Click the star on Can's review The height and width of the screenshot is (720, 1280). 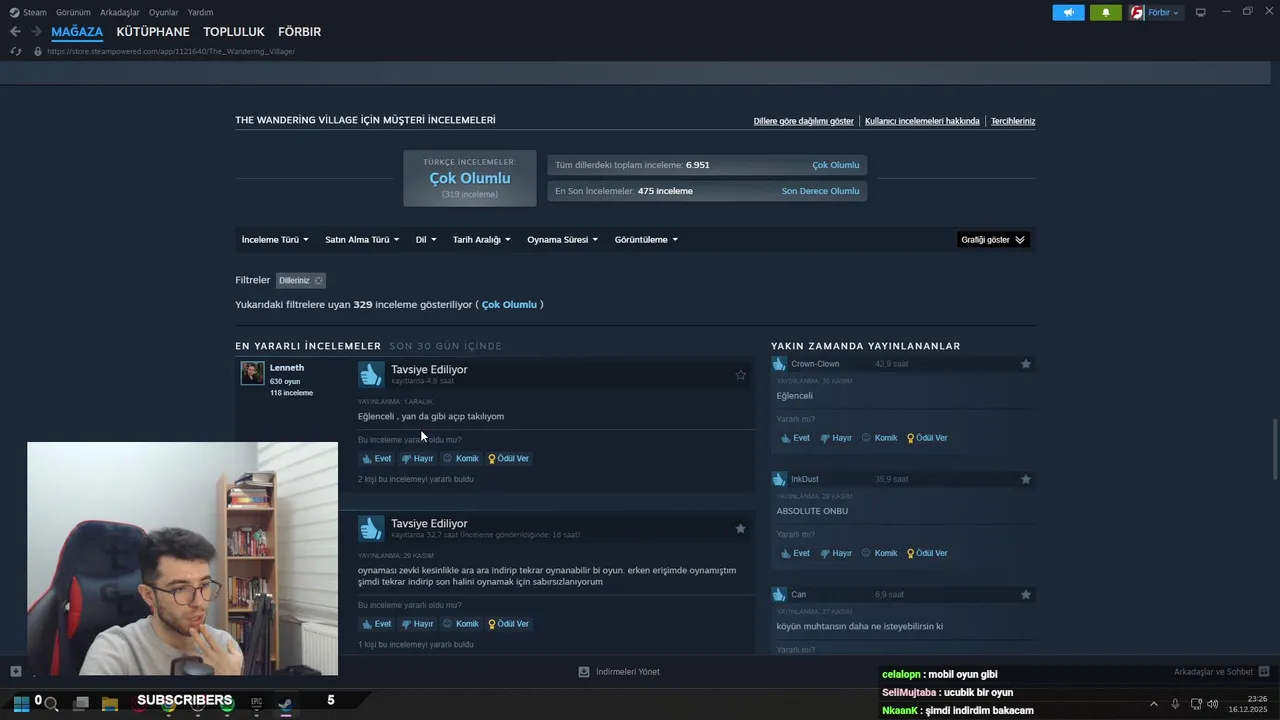[x=1025, y=594]
